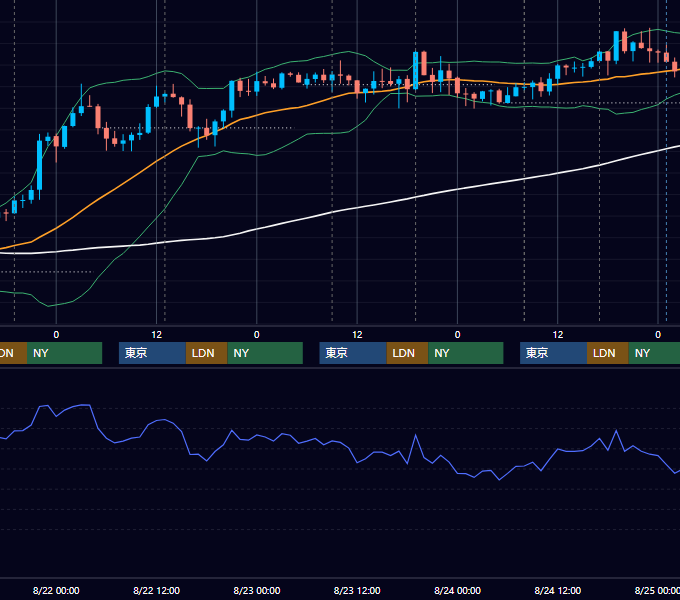680x600 pixels.
Task: Click the hour label 12 above 8/24 12:00
Action: pos(558,335)
